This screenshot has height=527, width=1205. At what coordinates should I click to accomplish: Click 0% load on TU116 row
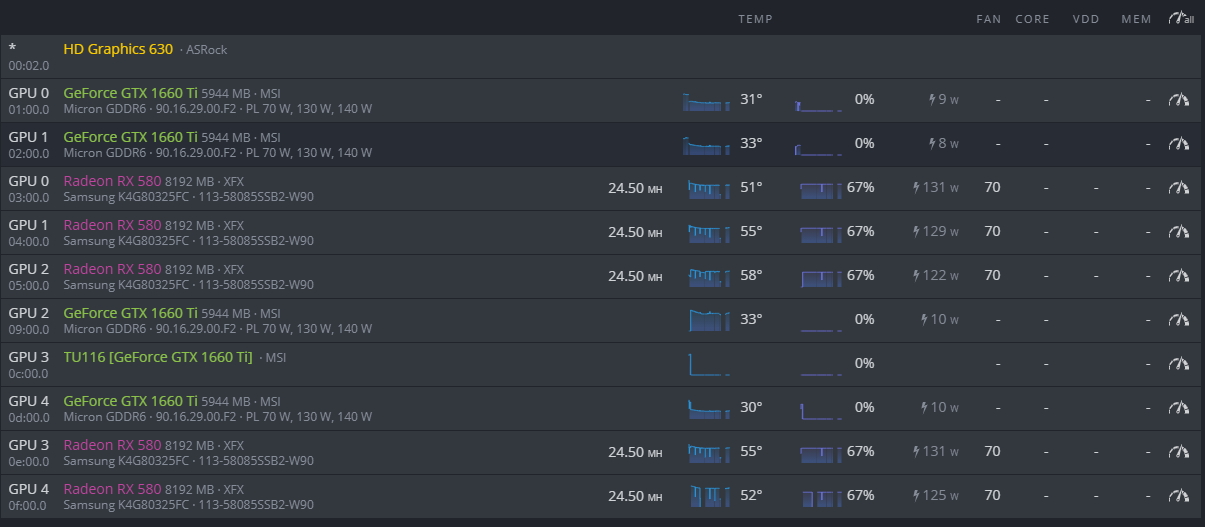pyautogui.click(x=865, y=363)
